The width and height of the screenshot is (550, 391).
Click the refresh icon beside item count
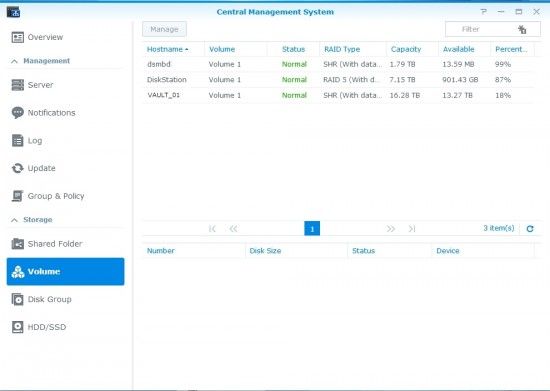tap(530, 229)
